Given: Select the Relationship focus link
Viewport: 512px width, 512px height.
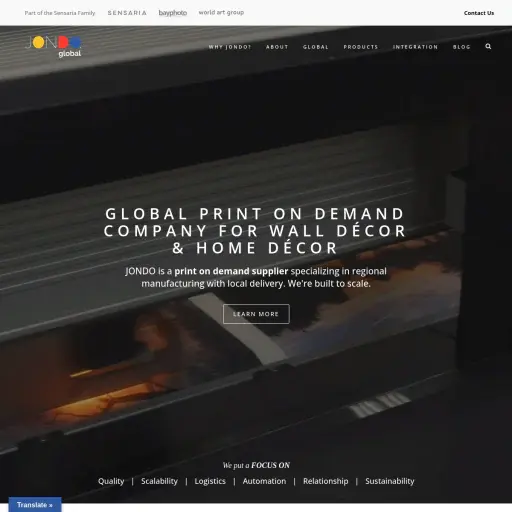Looking at the screenshot, I should tap(326, 481).
